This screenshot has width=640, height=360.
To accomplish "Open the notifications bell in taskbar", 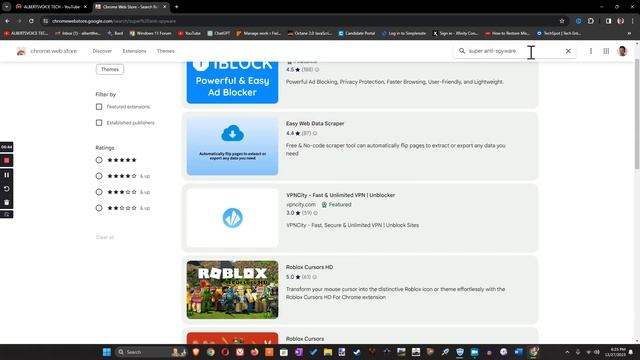I will point(631,352).
